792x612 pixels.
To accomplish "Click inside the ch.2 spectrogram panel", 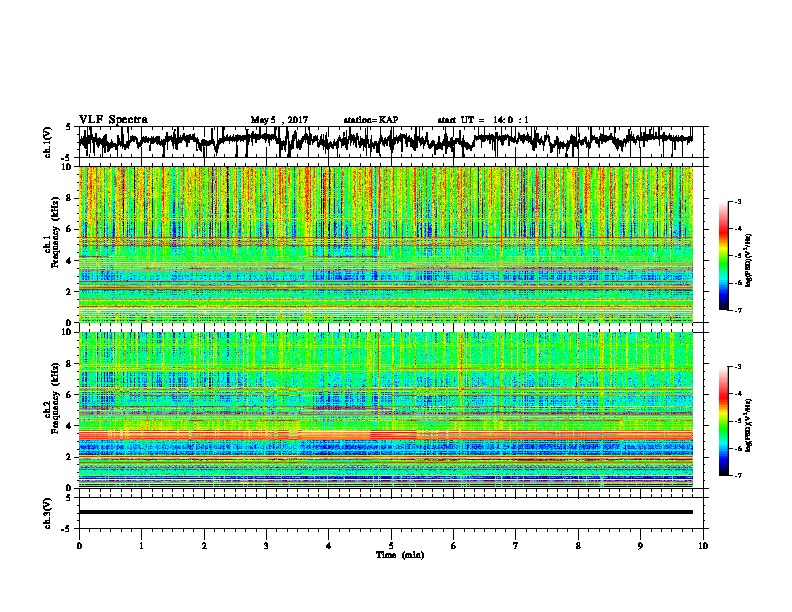I will pyautogui.click(x=385, y=410).
